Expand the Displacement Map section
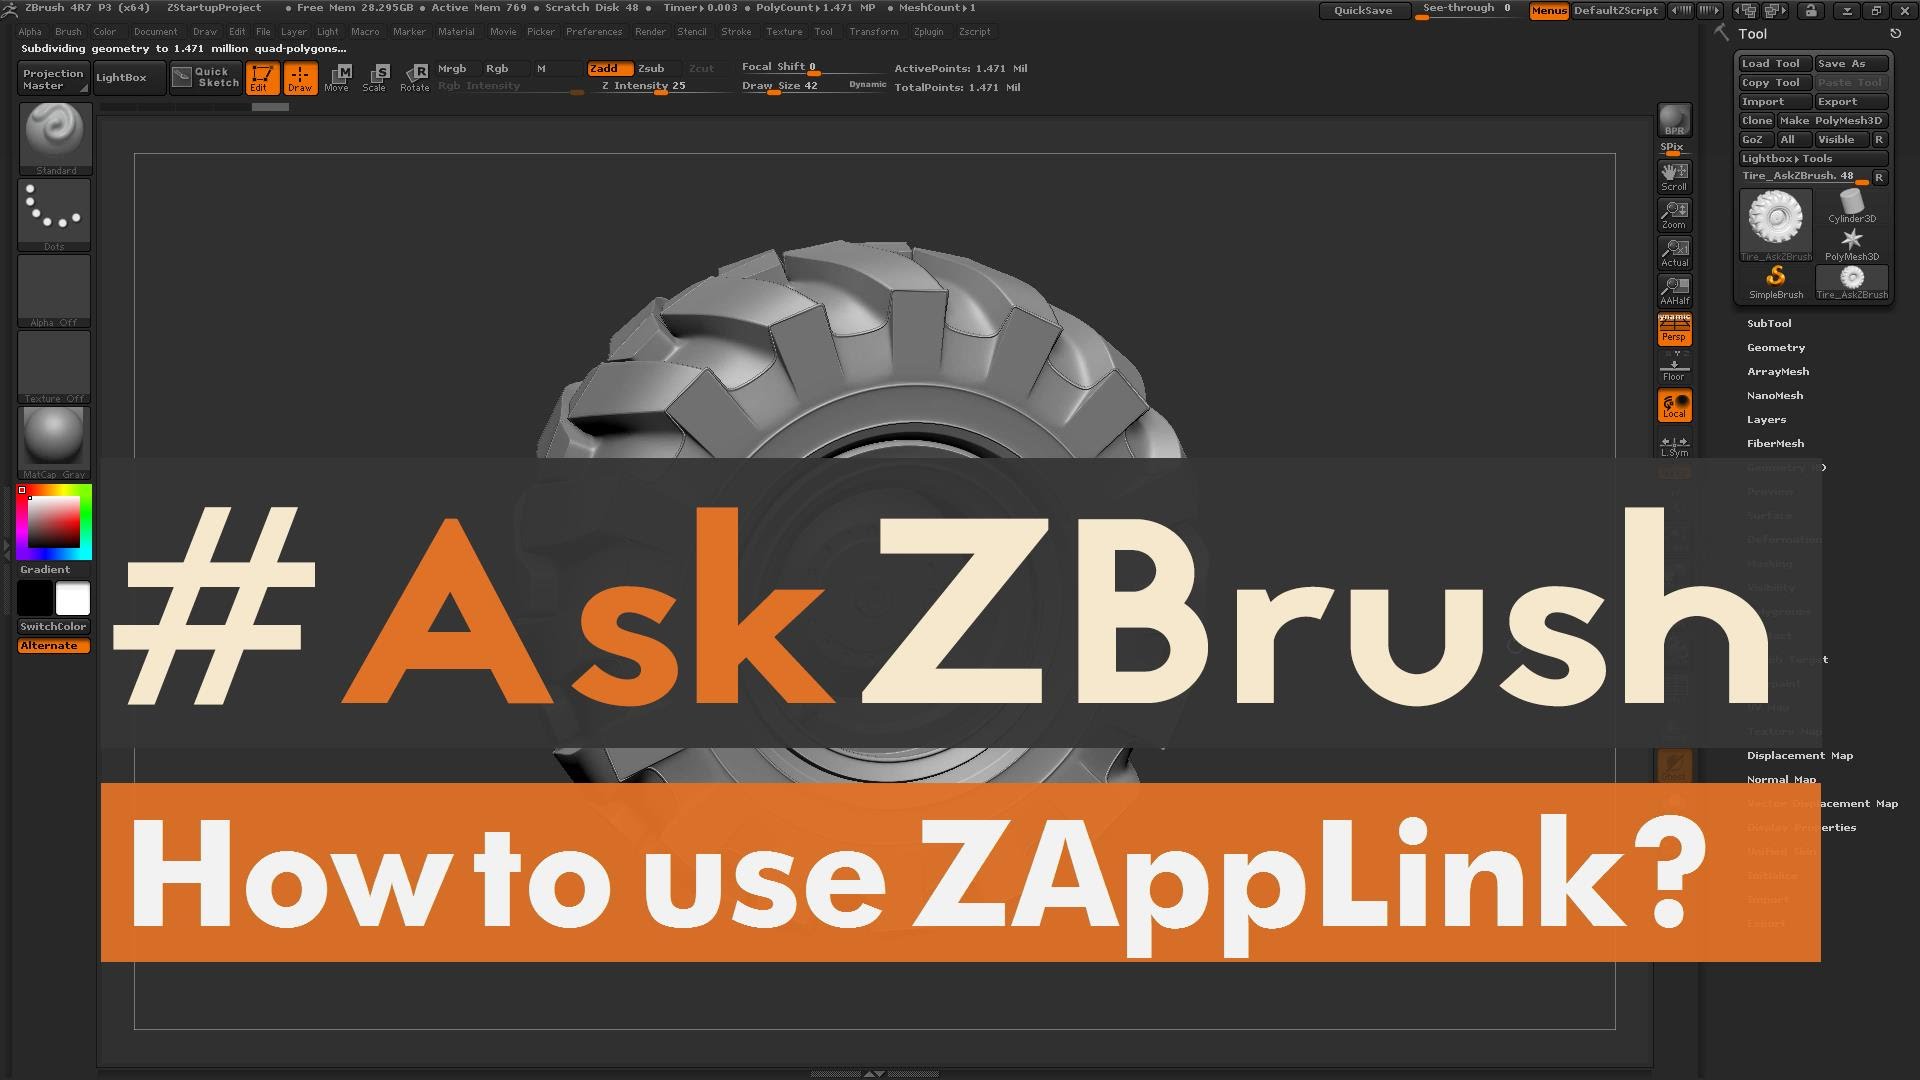Image resolution: width=1920 pixels, height=1080 pixels. (1799, 755)
